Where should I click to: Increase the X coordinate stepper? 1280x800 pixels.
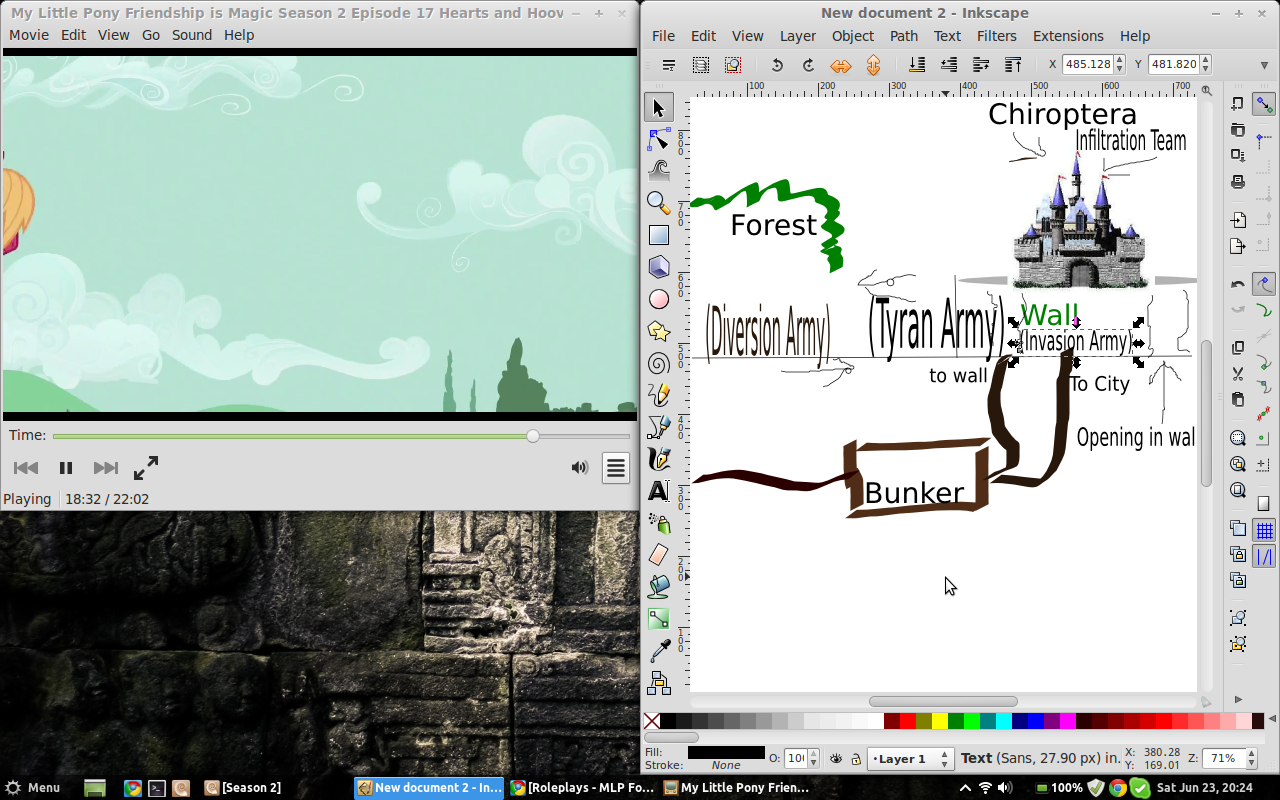(1120, 59)
